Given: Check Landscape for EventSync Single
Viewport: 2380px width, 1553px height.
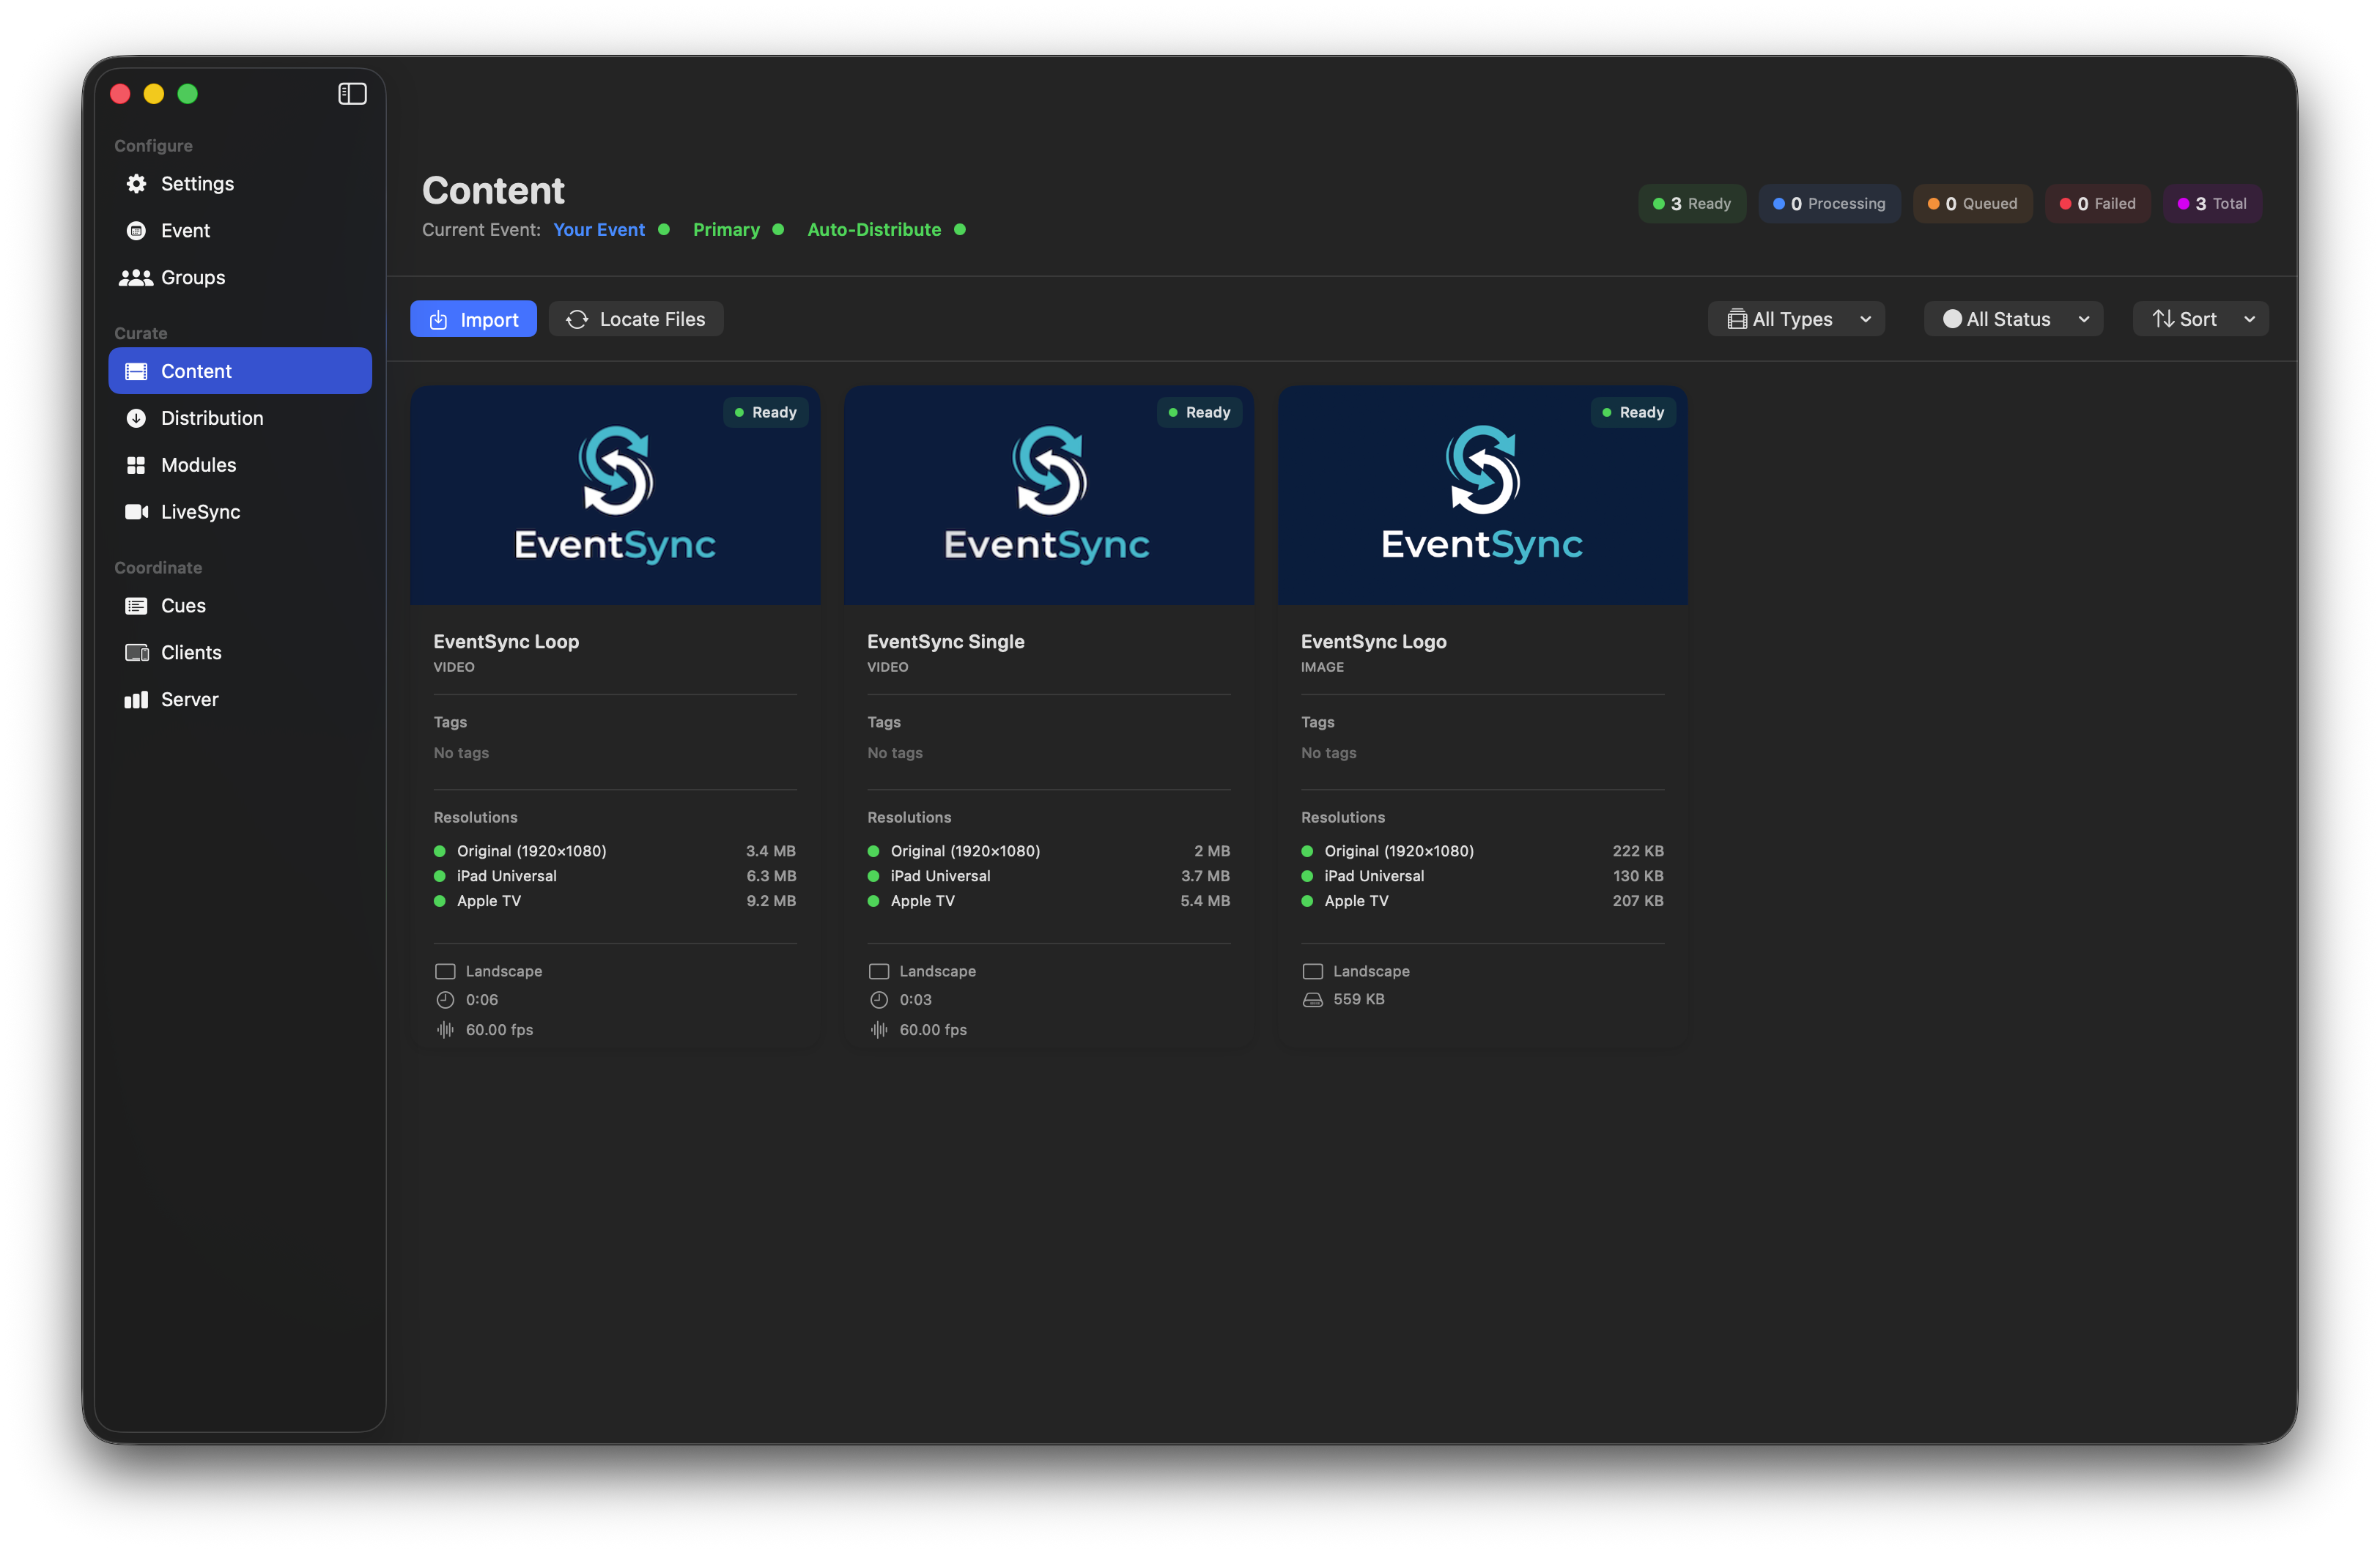Looking at the screenshot, I should [879, 970].
